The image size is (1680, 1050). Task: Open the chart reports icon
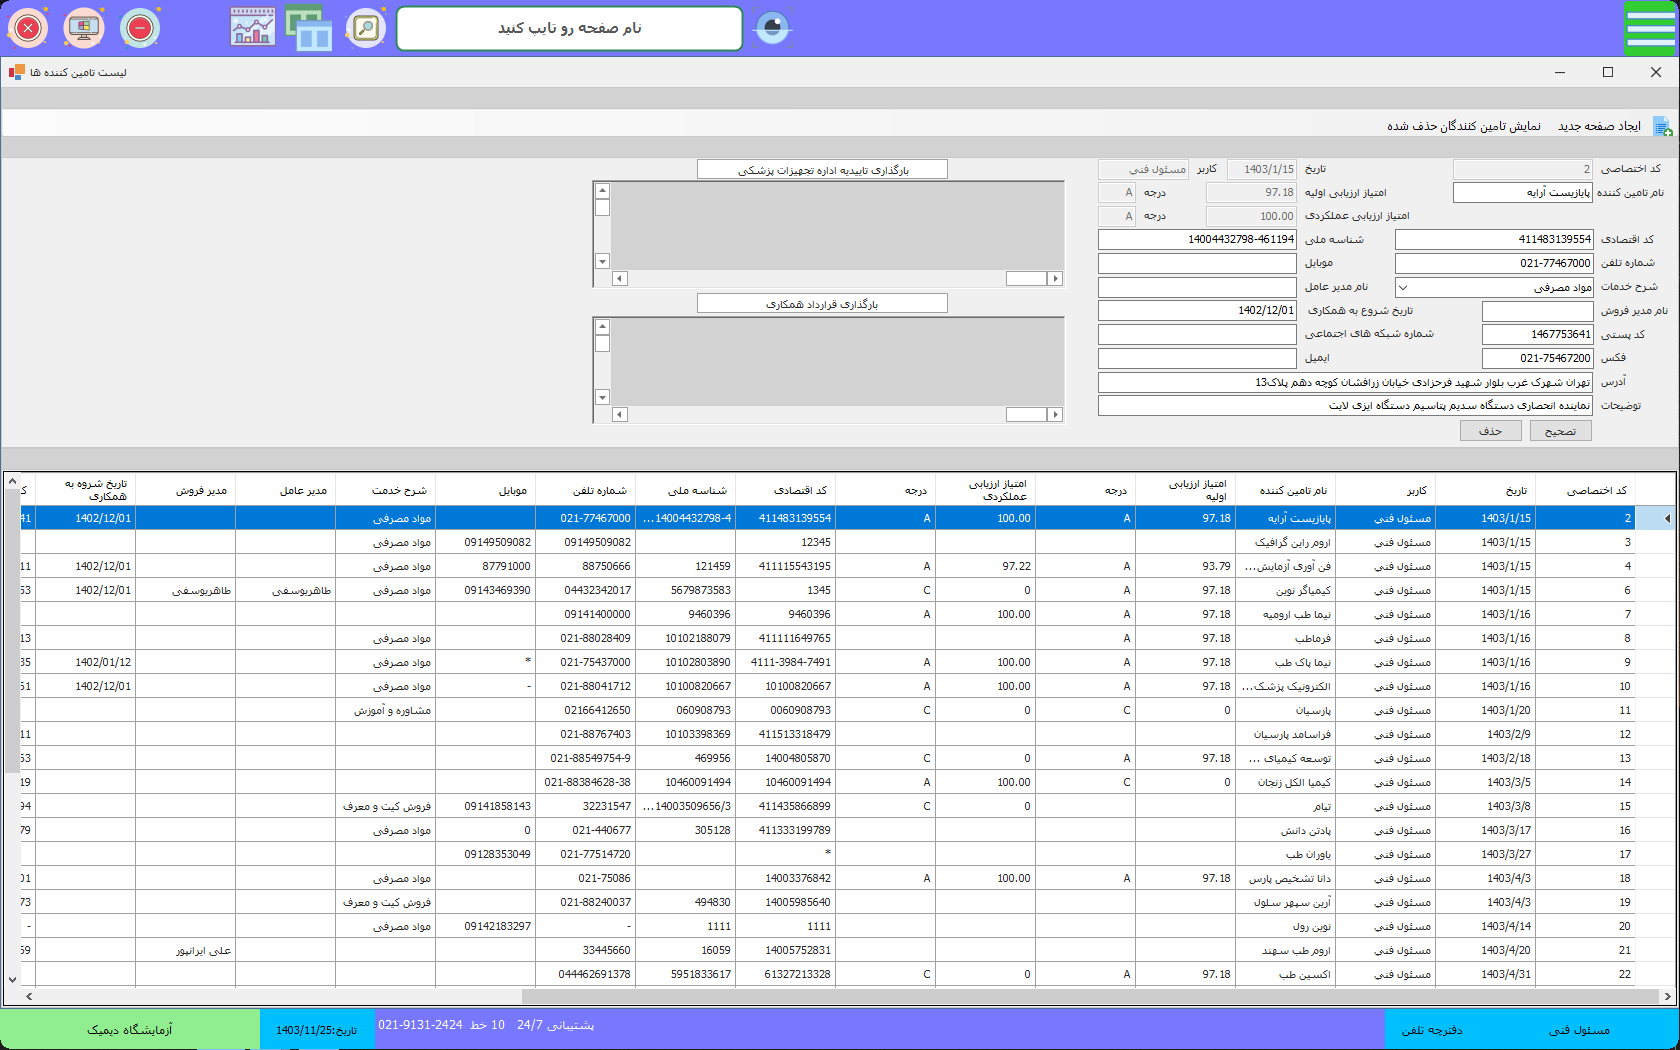coord(253,28)
